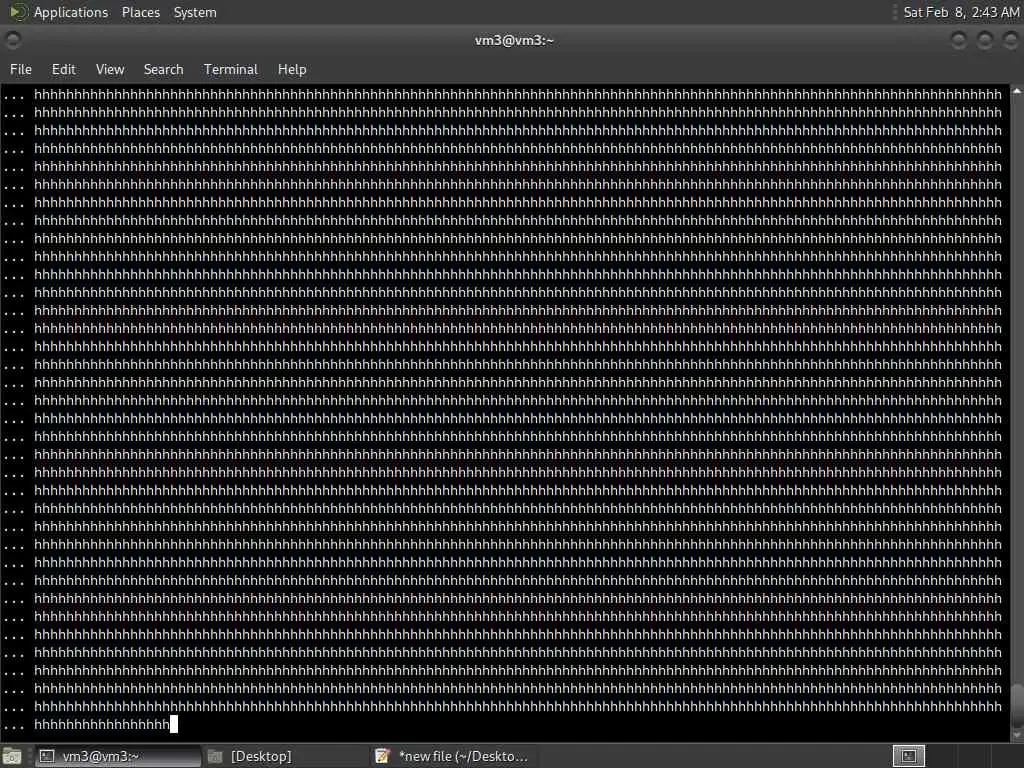Click the workspace switcher in bottom panel
Screen dimensions: 1024x768
click(909, 756)
